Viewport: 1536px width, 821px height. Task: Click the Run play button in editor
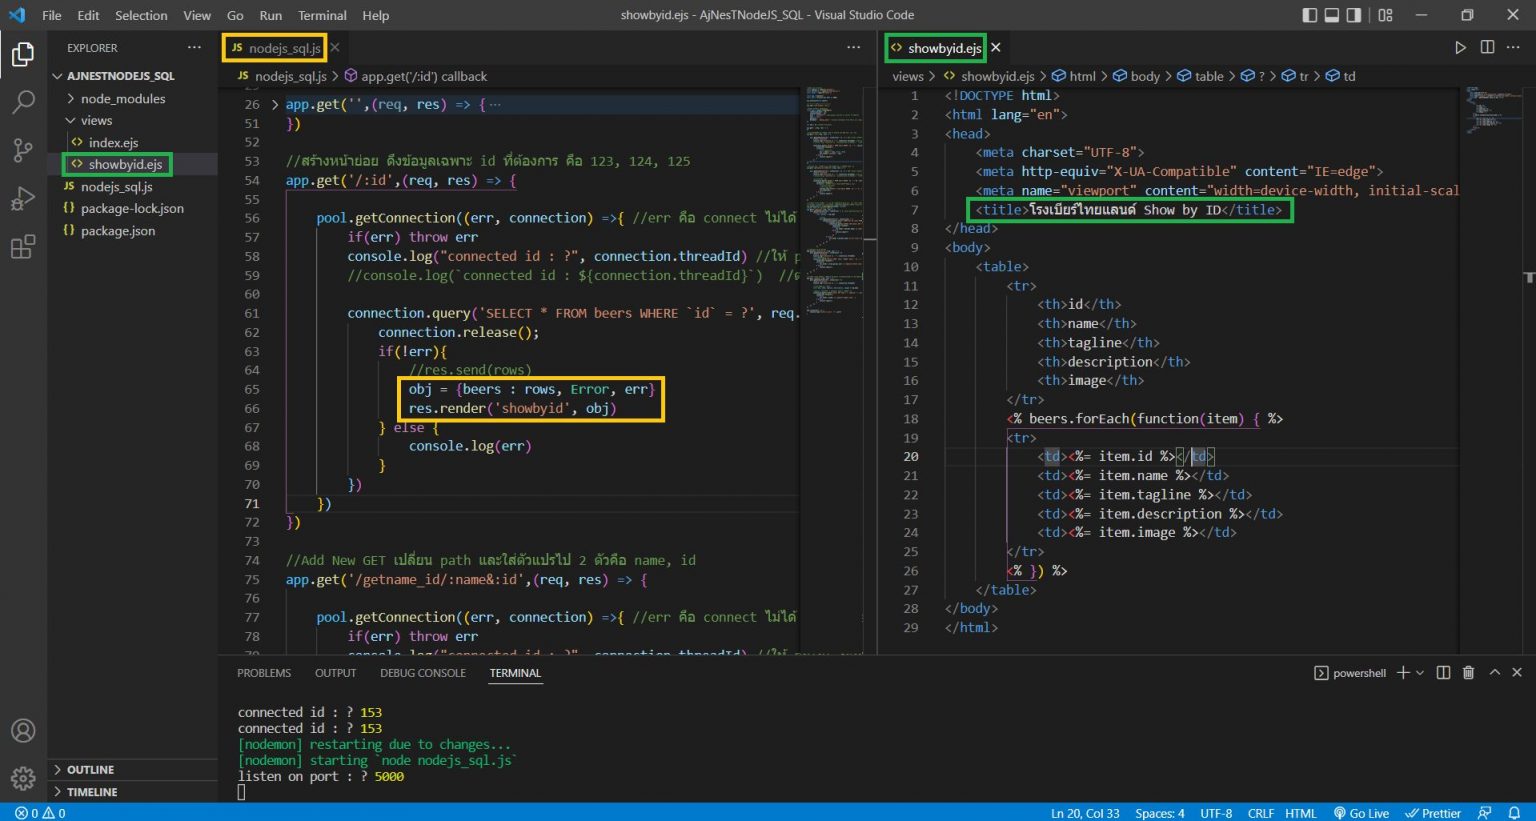point(1460,48)
